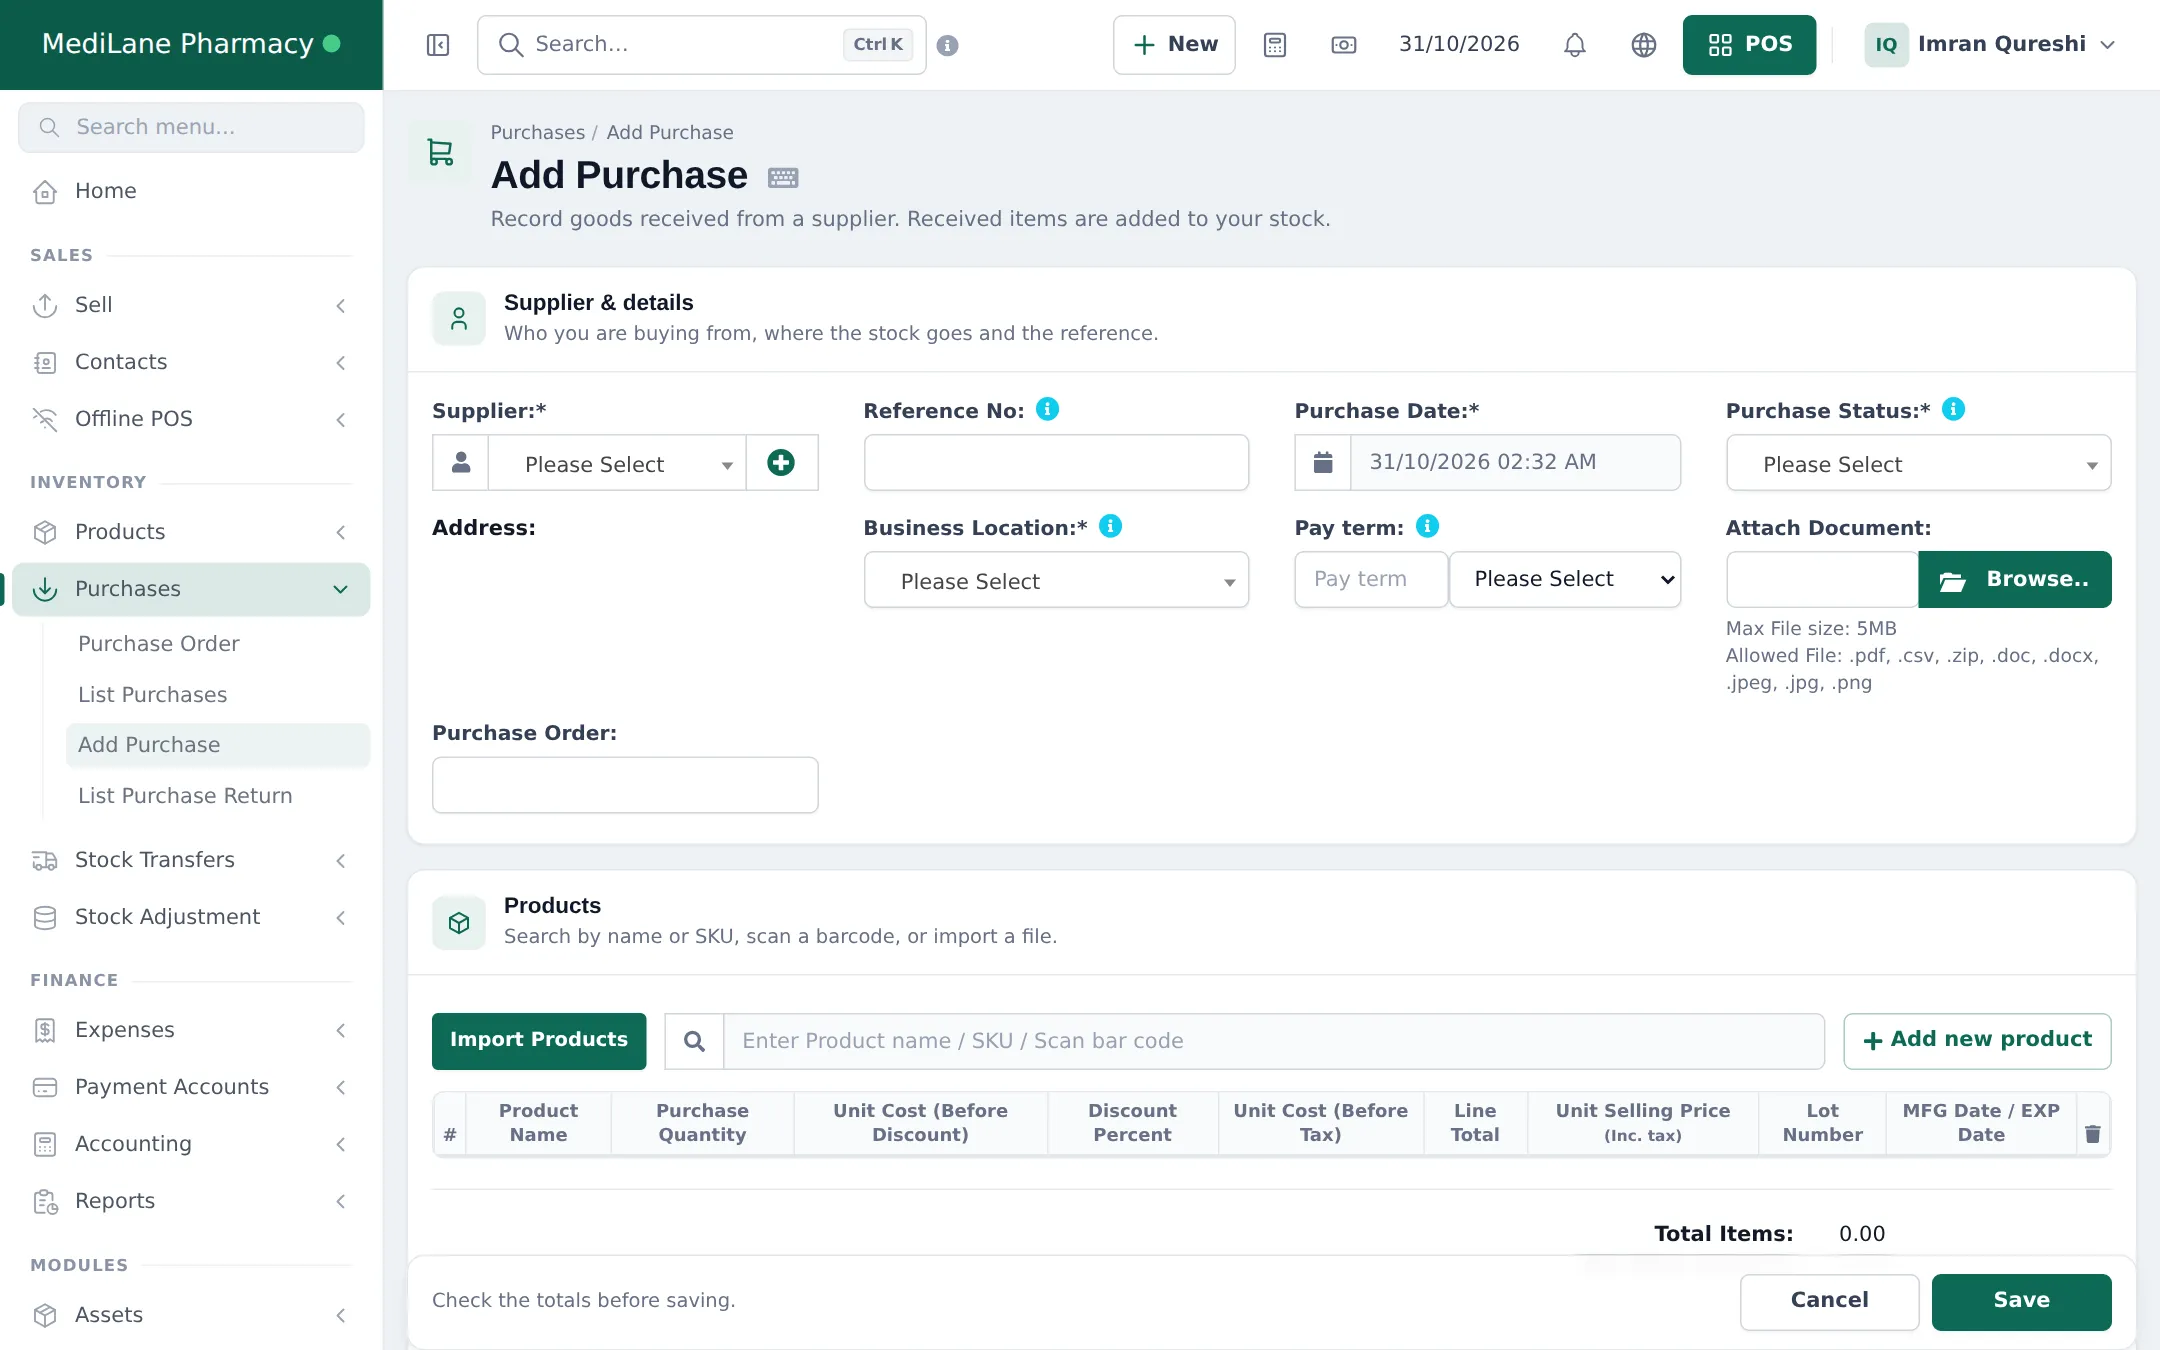Focus the Search menu field in sidebar
The image size is (2160, 1350).
click(191, 127)
